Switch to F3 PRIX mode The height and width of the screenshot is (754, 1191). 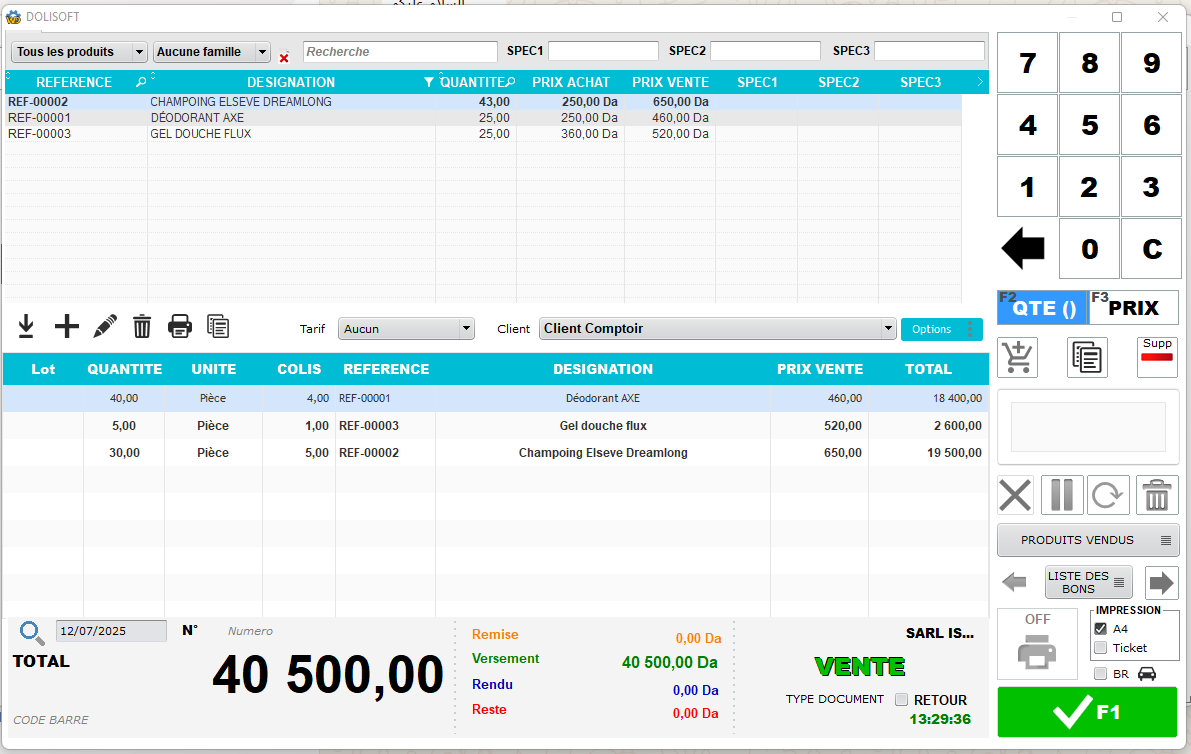(x=1134, y=308)
